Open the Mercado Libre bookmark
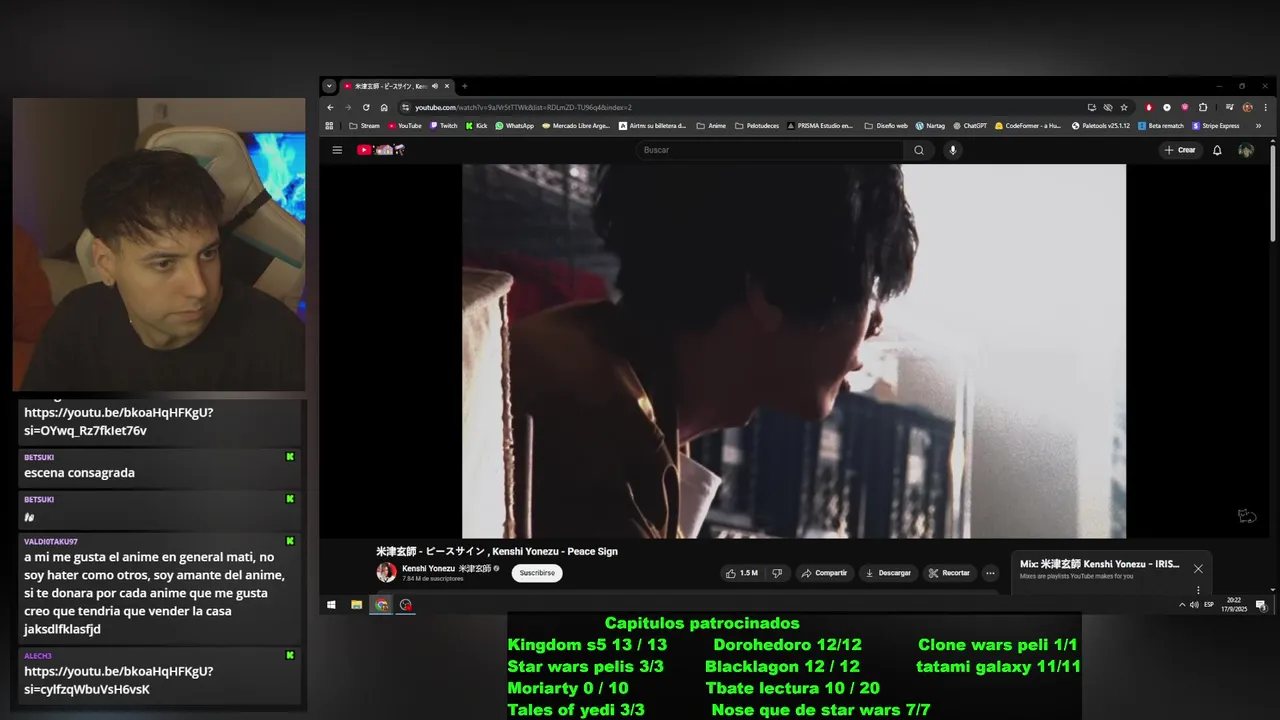 (575, 126)
